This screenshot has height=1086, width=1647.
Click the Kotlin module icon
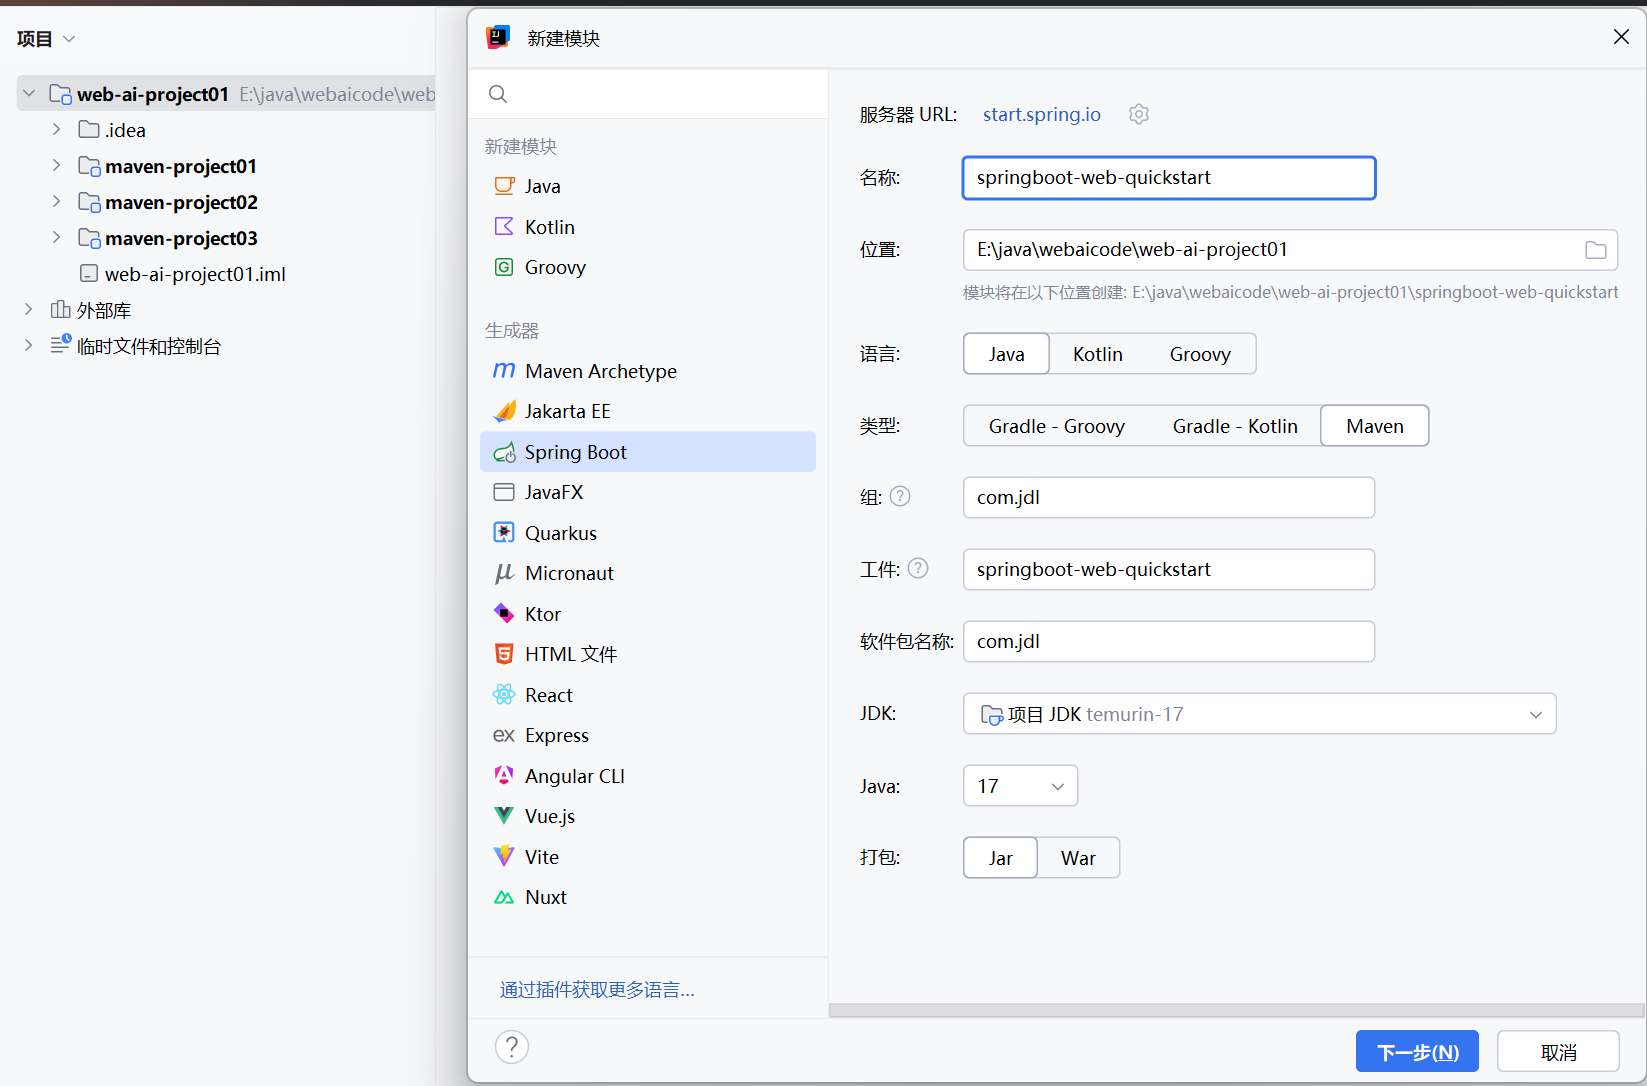coord(504,227)
